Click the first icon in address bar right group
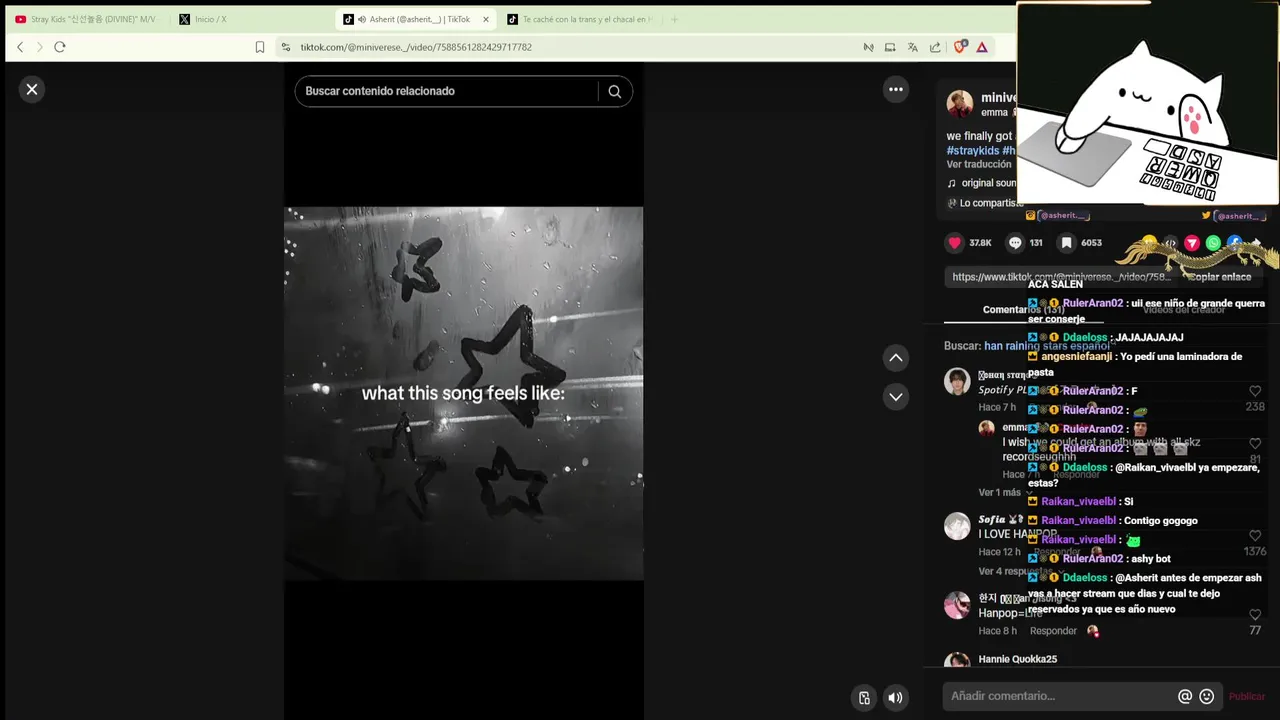 click(x=868, y=47)
